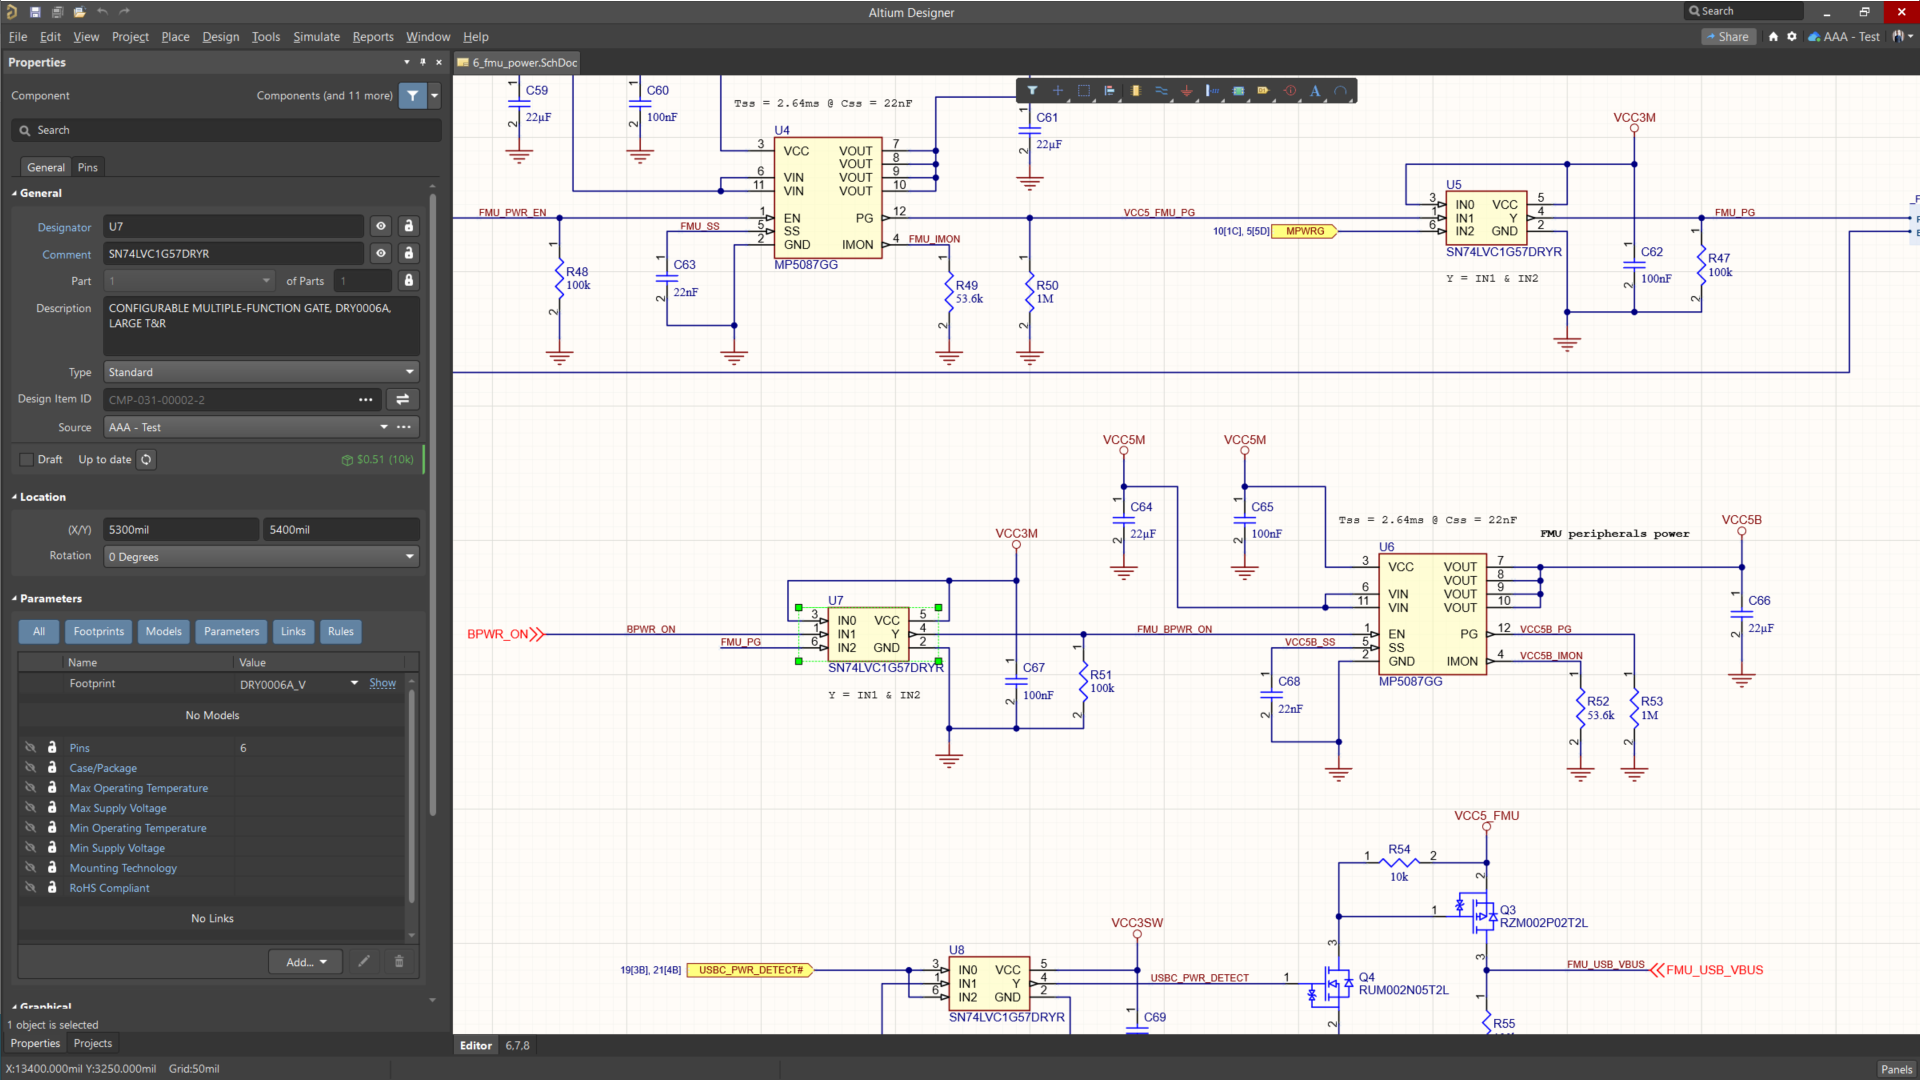
Task: Click the Place Arc tool
Action: [x=1341, y=91]
